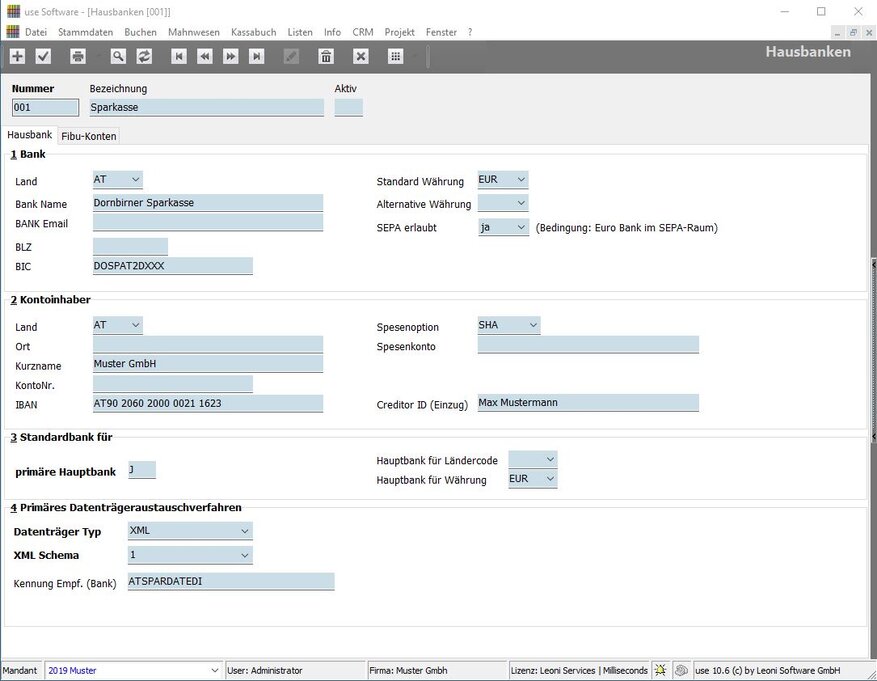The width and height of the screenshot is (877, 681).
Task: Switch to the Fibu-Konten tab
Action: 89,136
